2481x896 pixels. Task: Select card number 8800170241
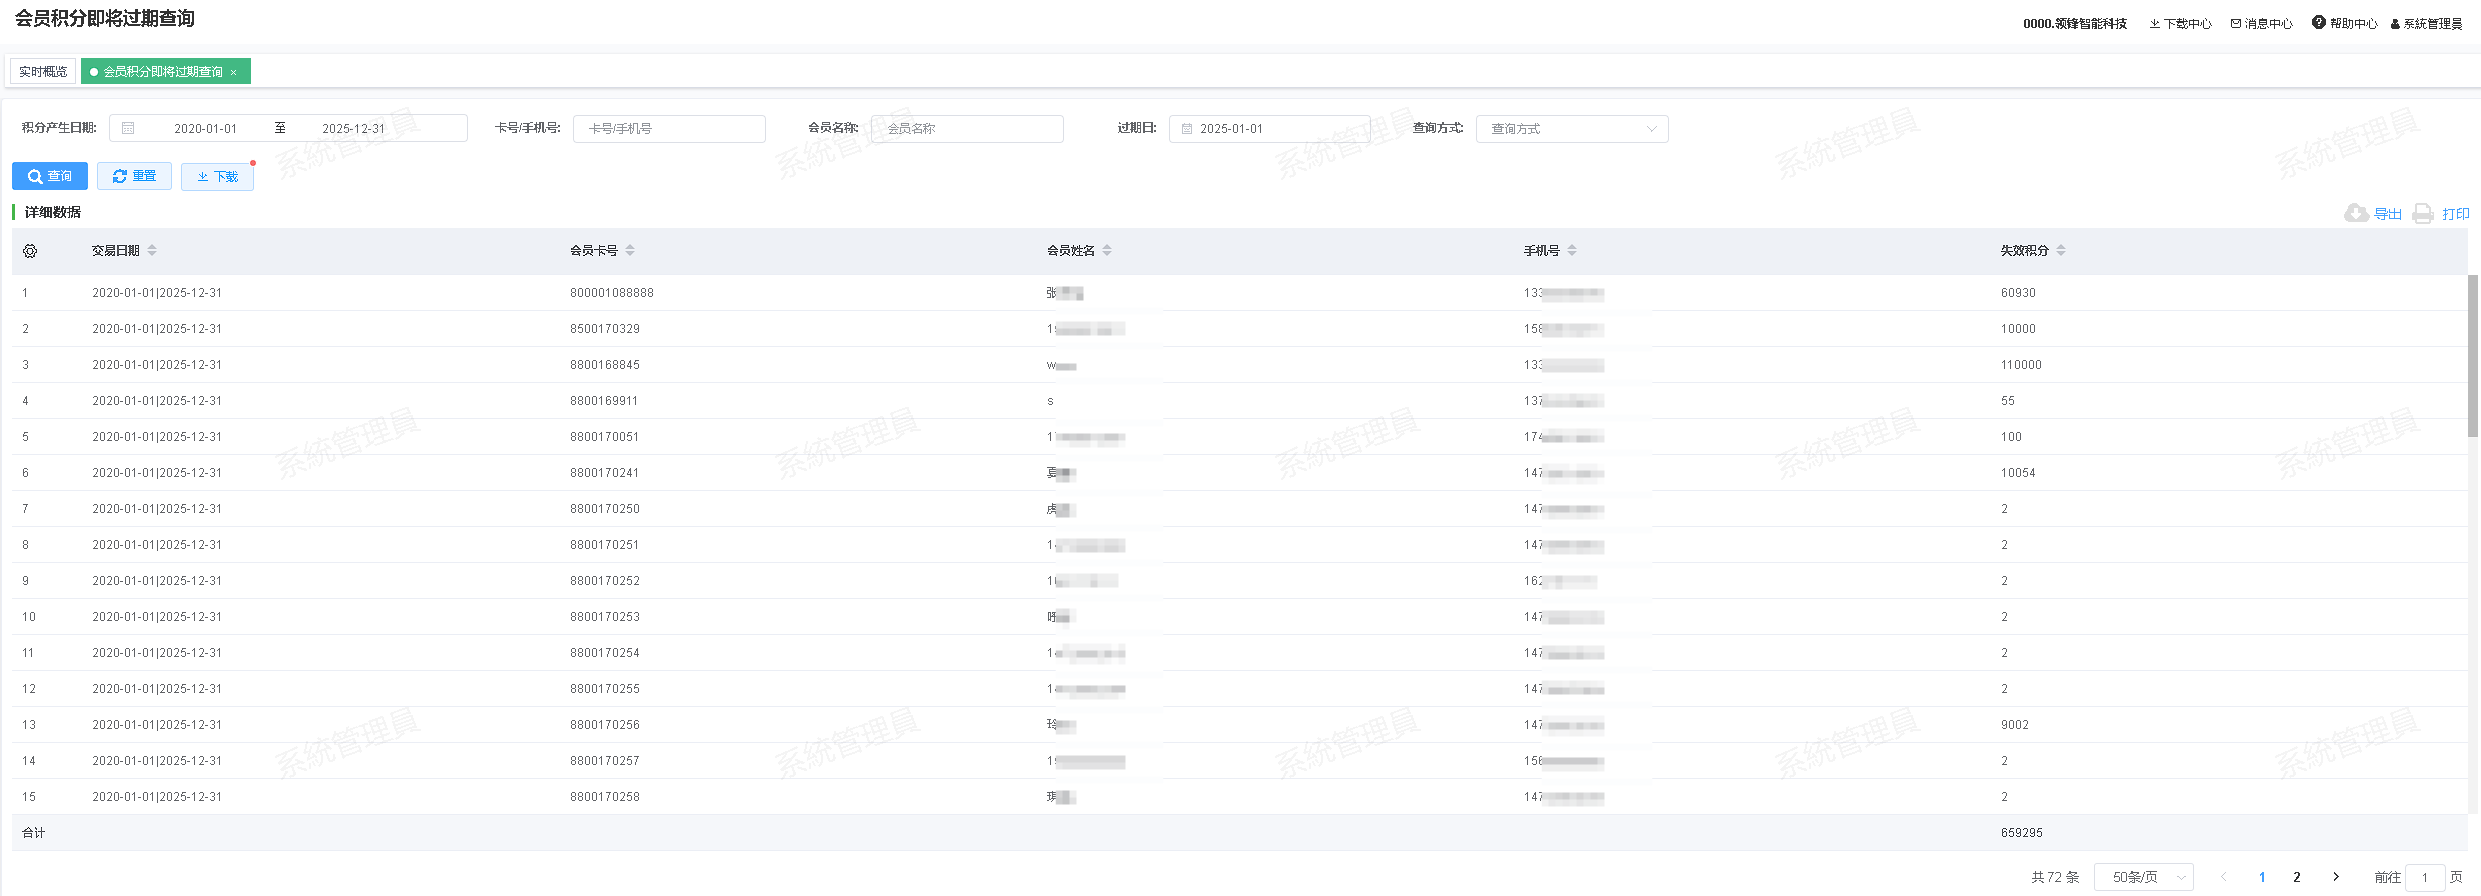click(605, 473)
